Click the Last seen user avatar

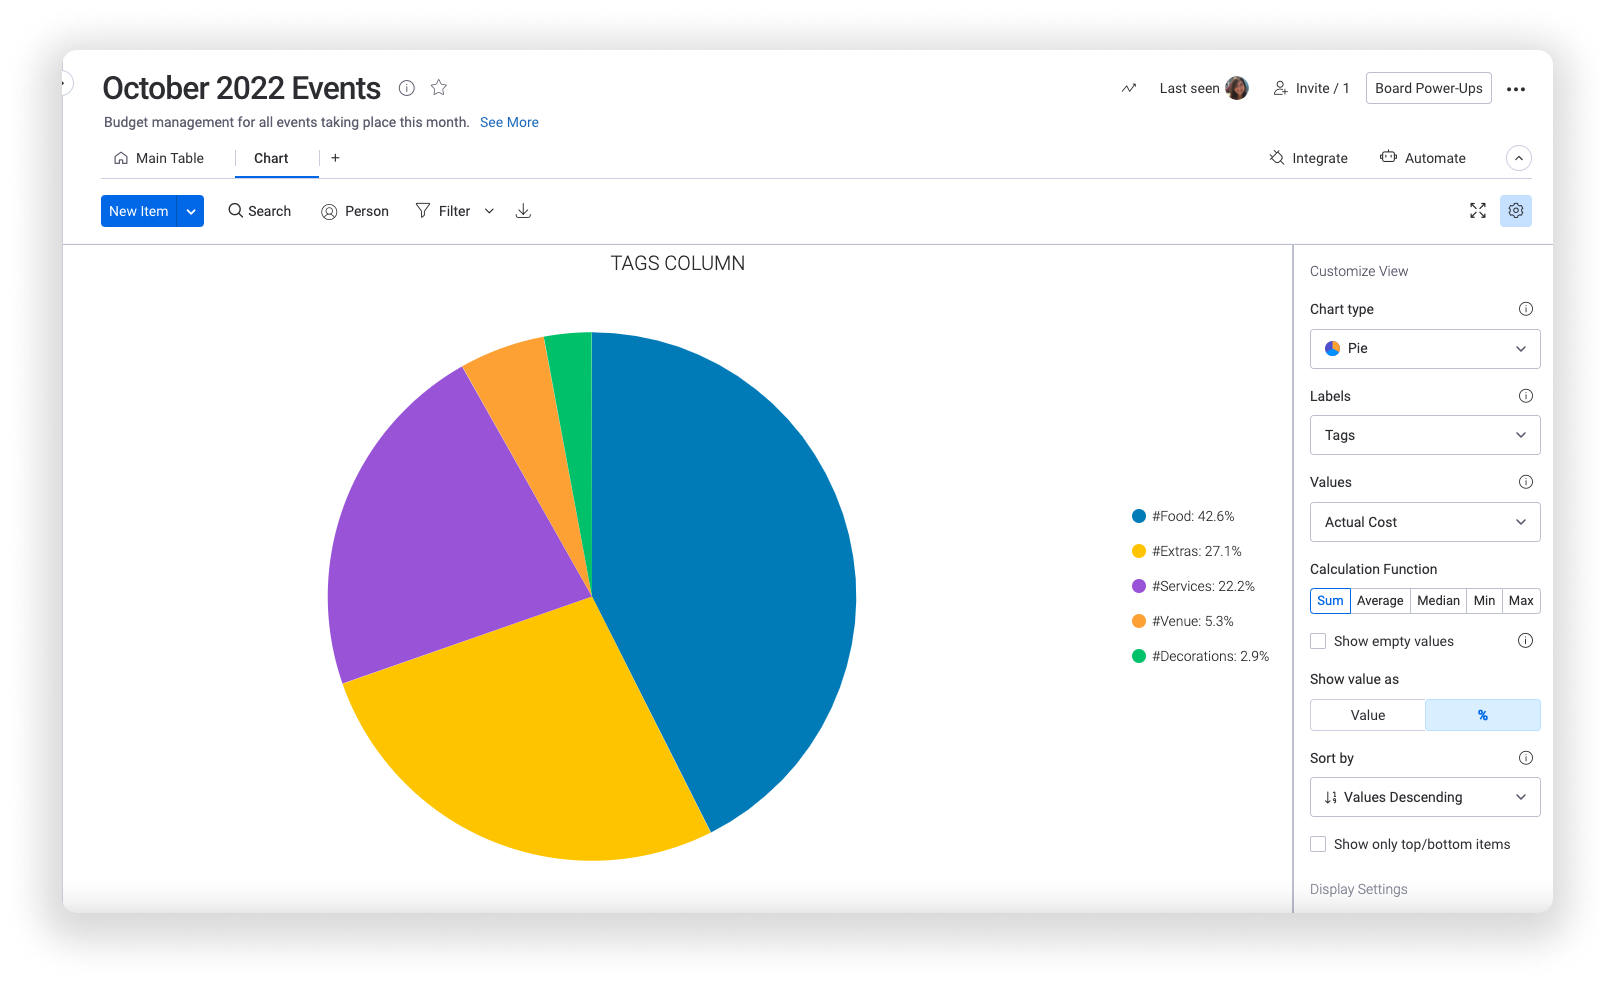[1237, 88]
